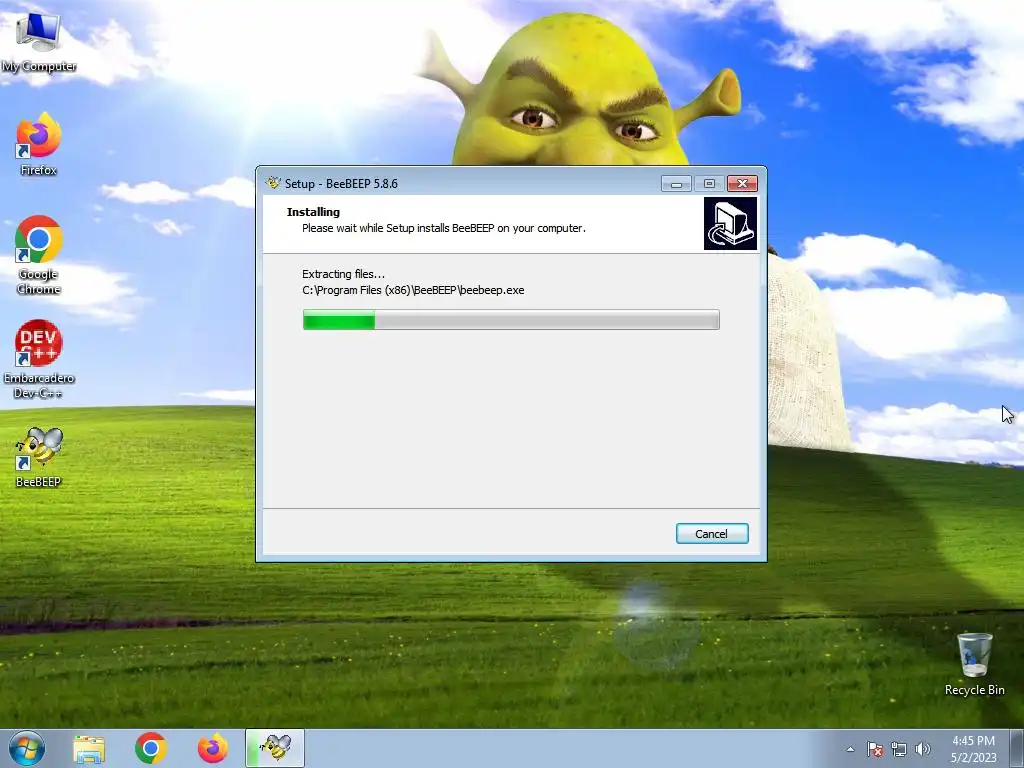1024x768 pixels.
Task: Open File Explorer from the taskbar
Action: (89, 748)
